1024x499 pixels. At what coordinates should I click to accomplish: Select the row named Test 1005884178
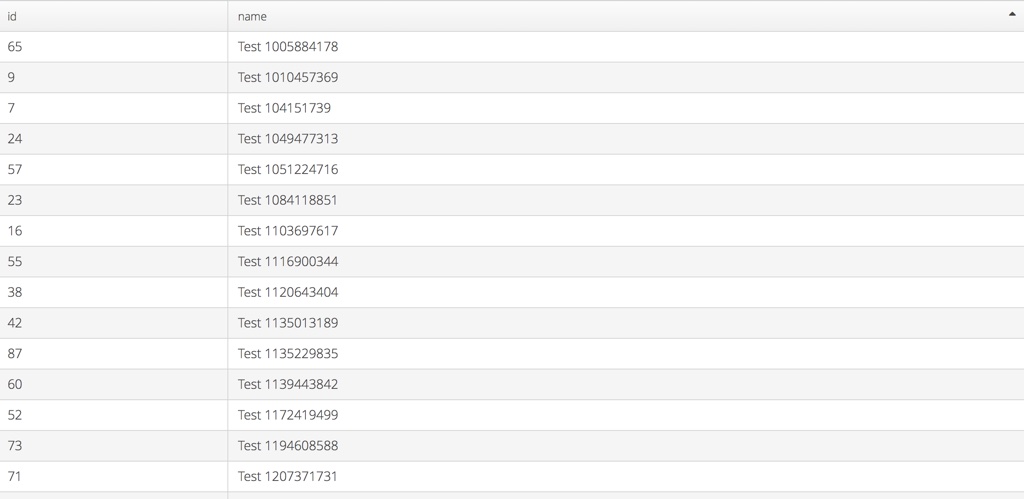coord(288,47)
